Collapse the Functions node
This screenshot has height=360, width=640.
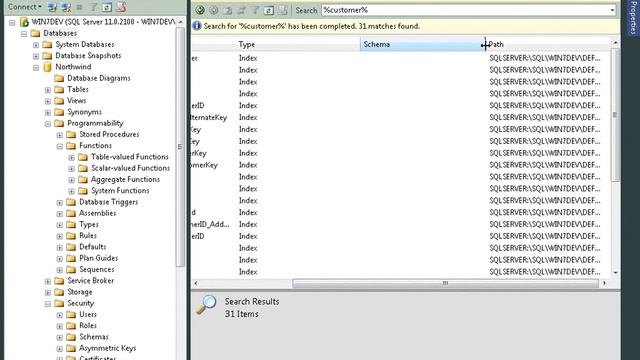tap(60, 146)
